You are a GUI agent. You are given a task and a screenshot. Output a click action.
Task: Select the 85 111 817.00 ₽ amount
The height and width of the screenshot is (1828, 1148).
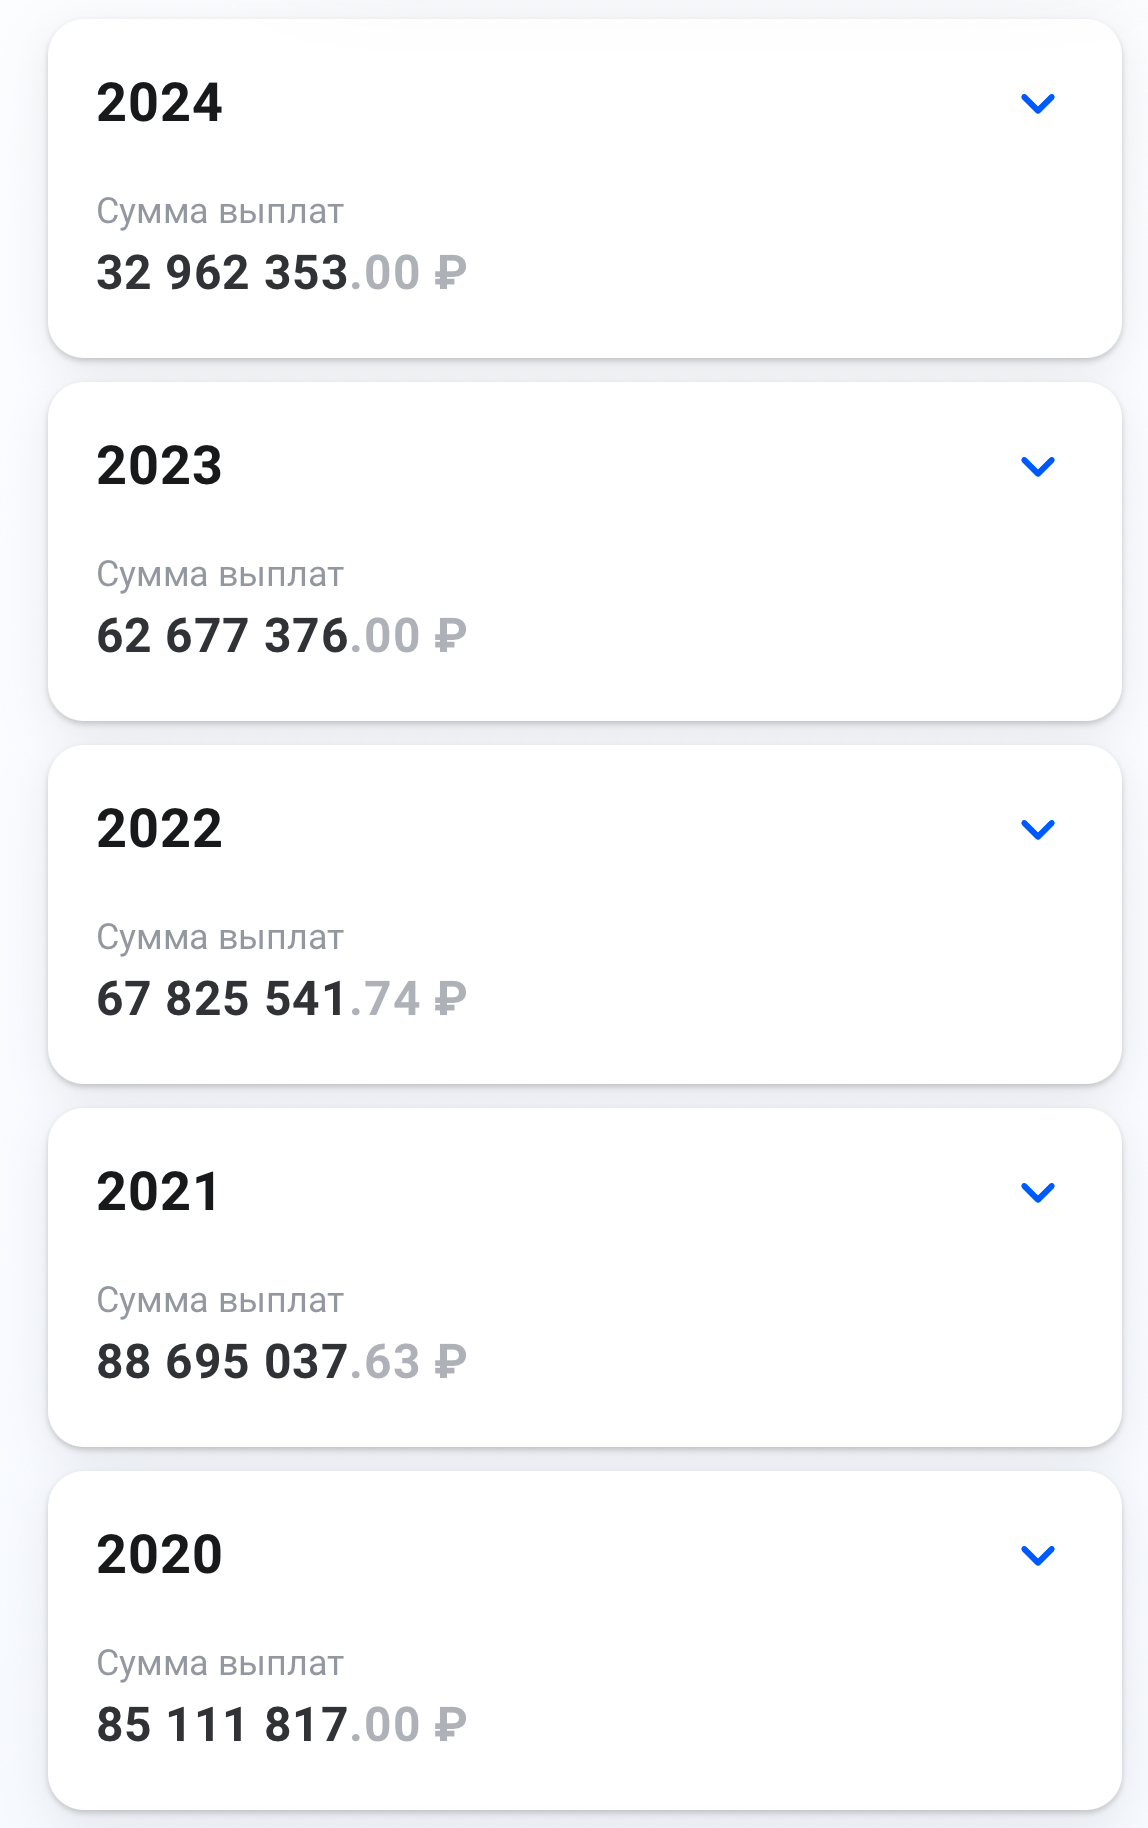[x=281, y=1725]
